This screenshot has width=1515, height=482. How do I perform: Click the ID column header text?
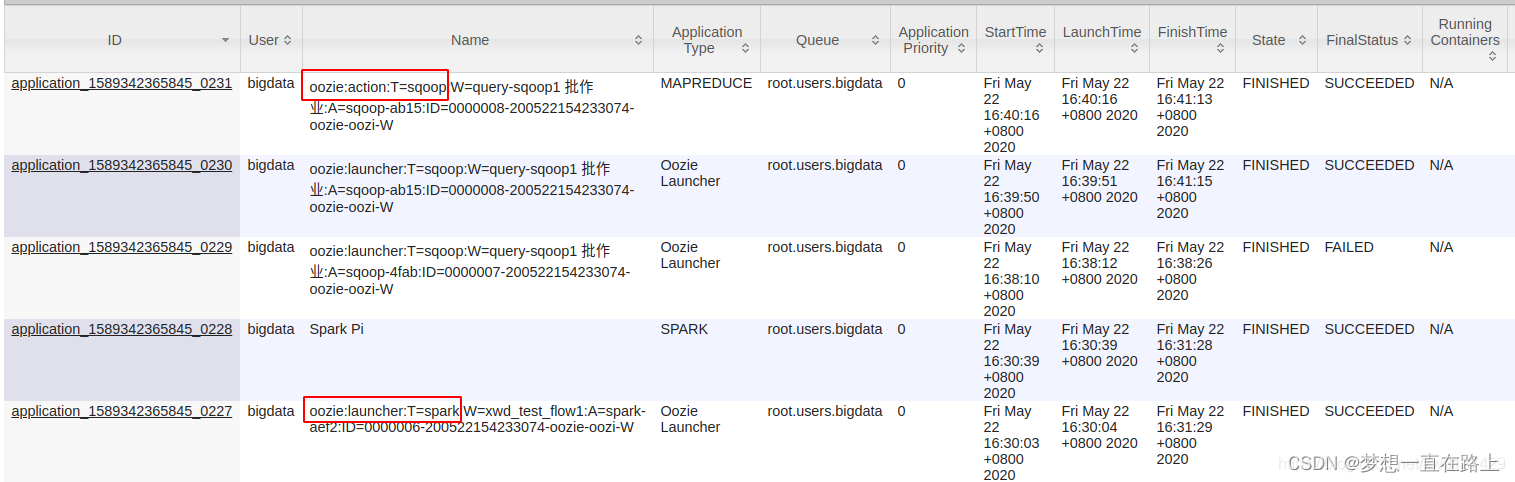pos(115,40)
